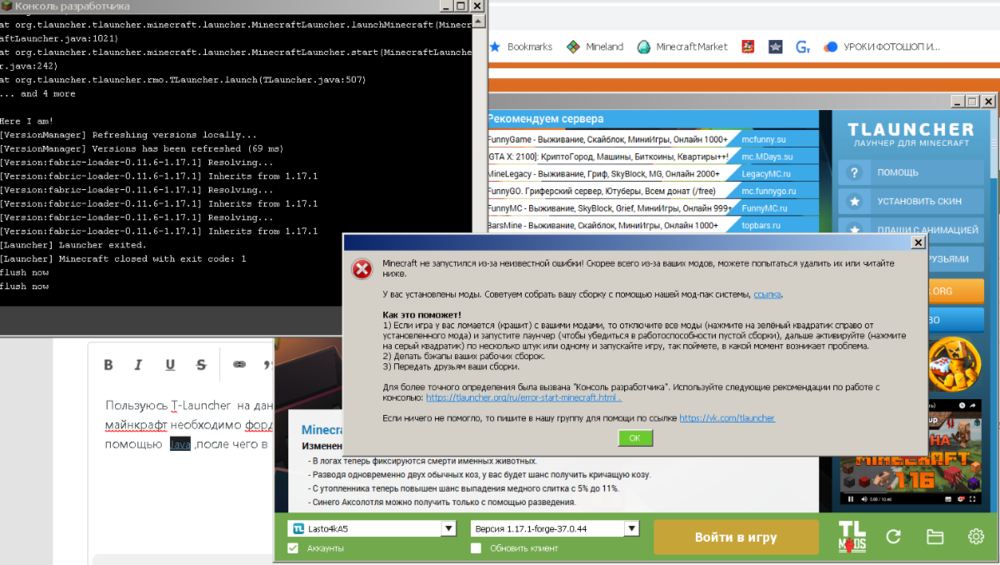This screenshot has height=565, width=1000.
Task: Open the dark blue star bookmark icon
Action: tap(776, 47)
